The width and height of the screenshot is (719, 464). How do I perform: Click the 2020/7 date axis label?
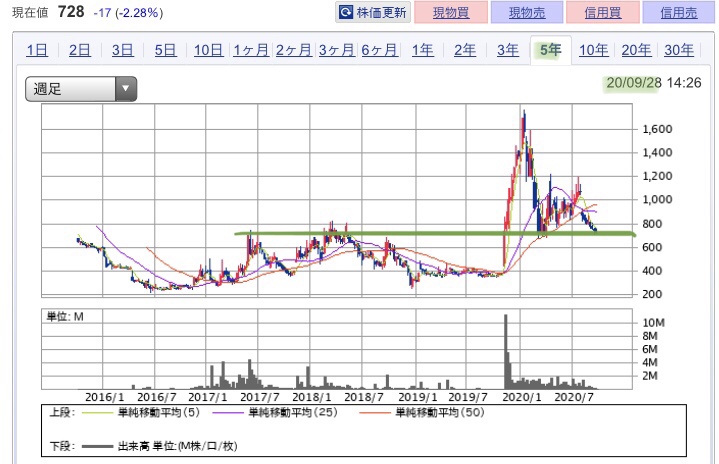tap(574, 397)
